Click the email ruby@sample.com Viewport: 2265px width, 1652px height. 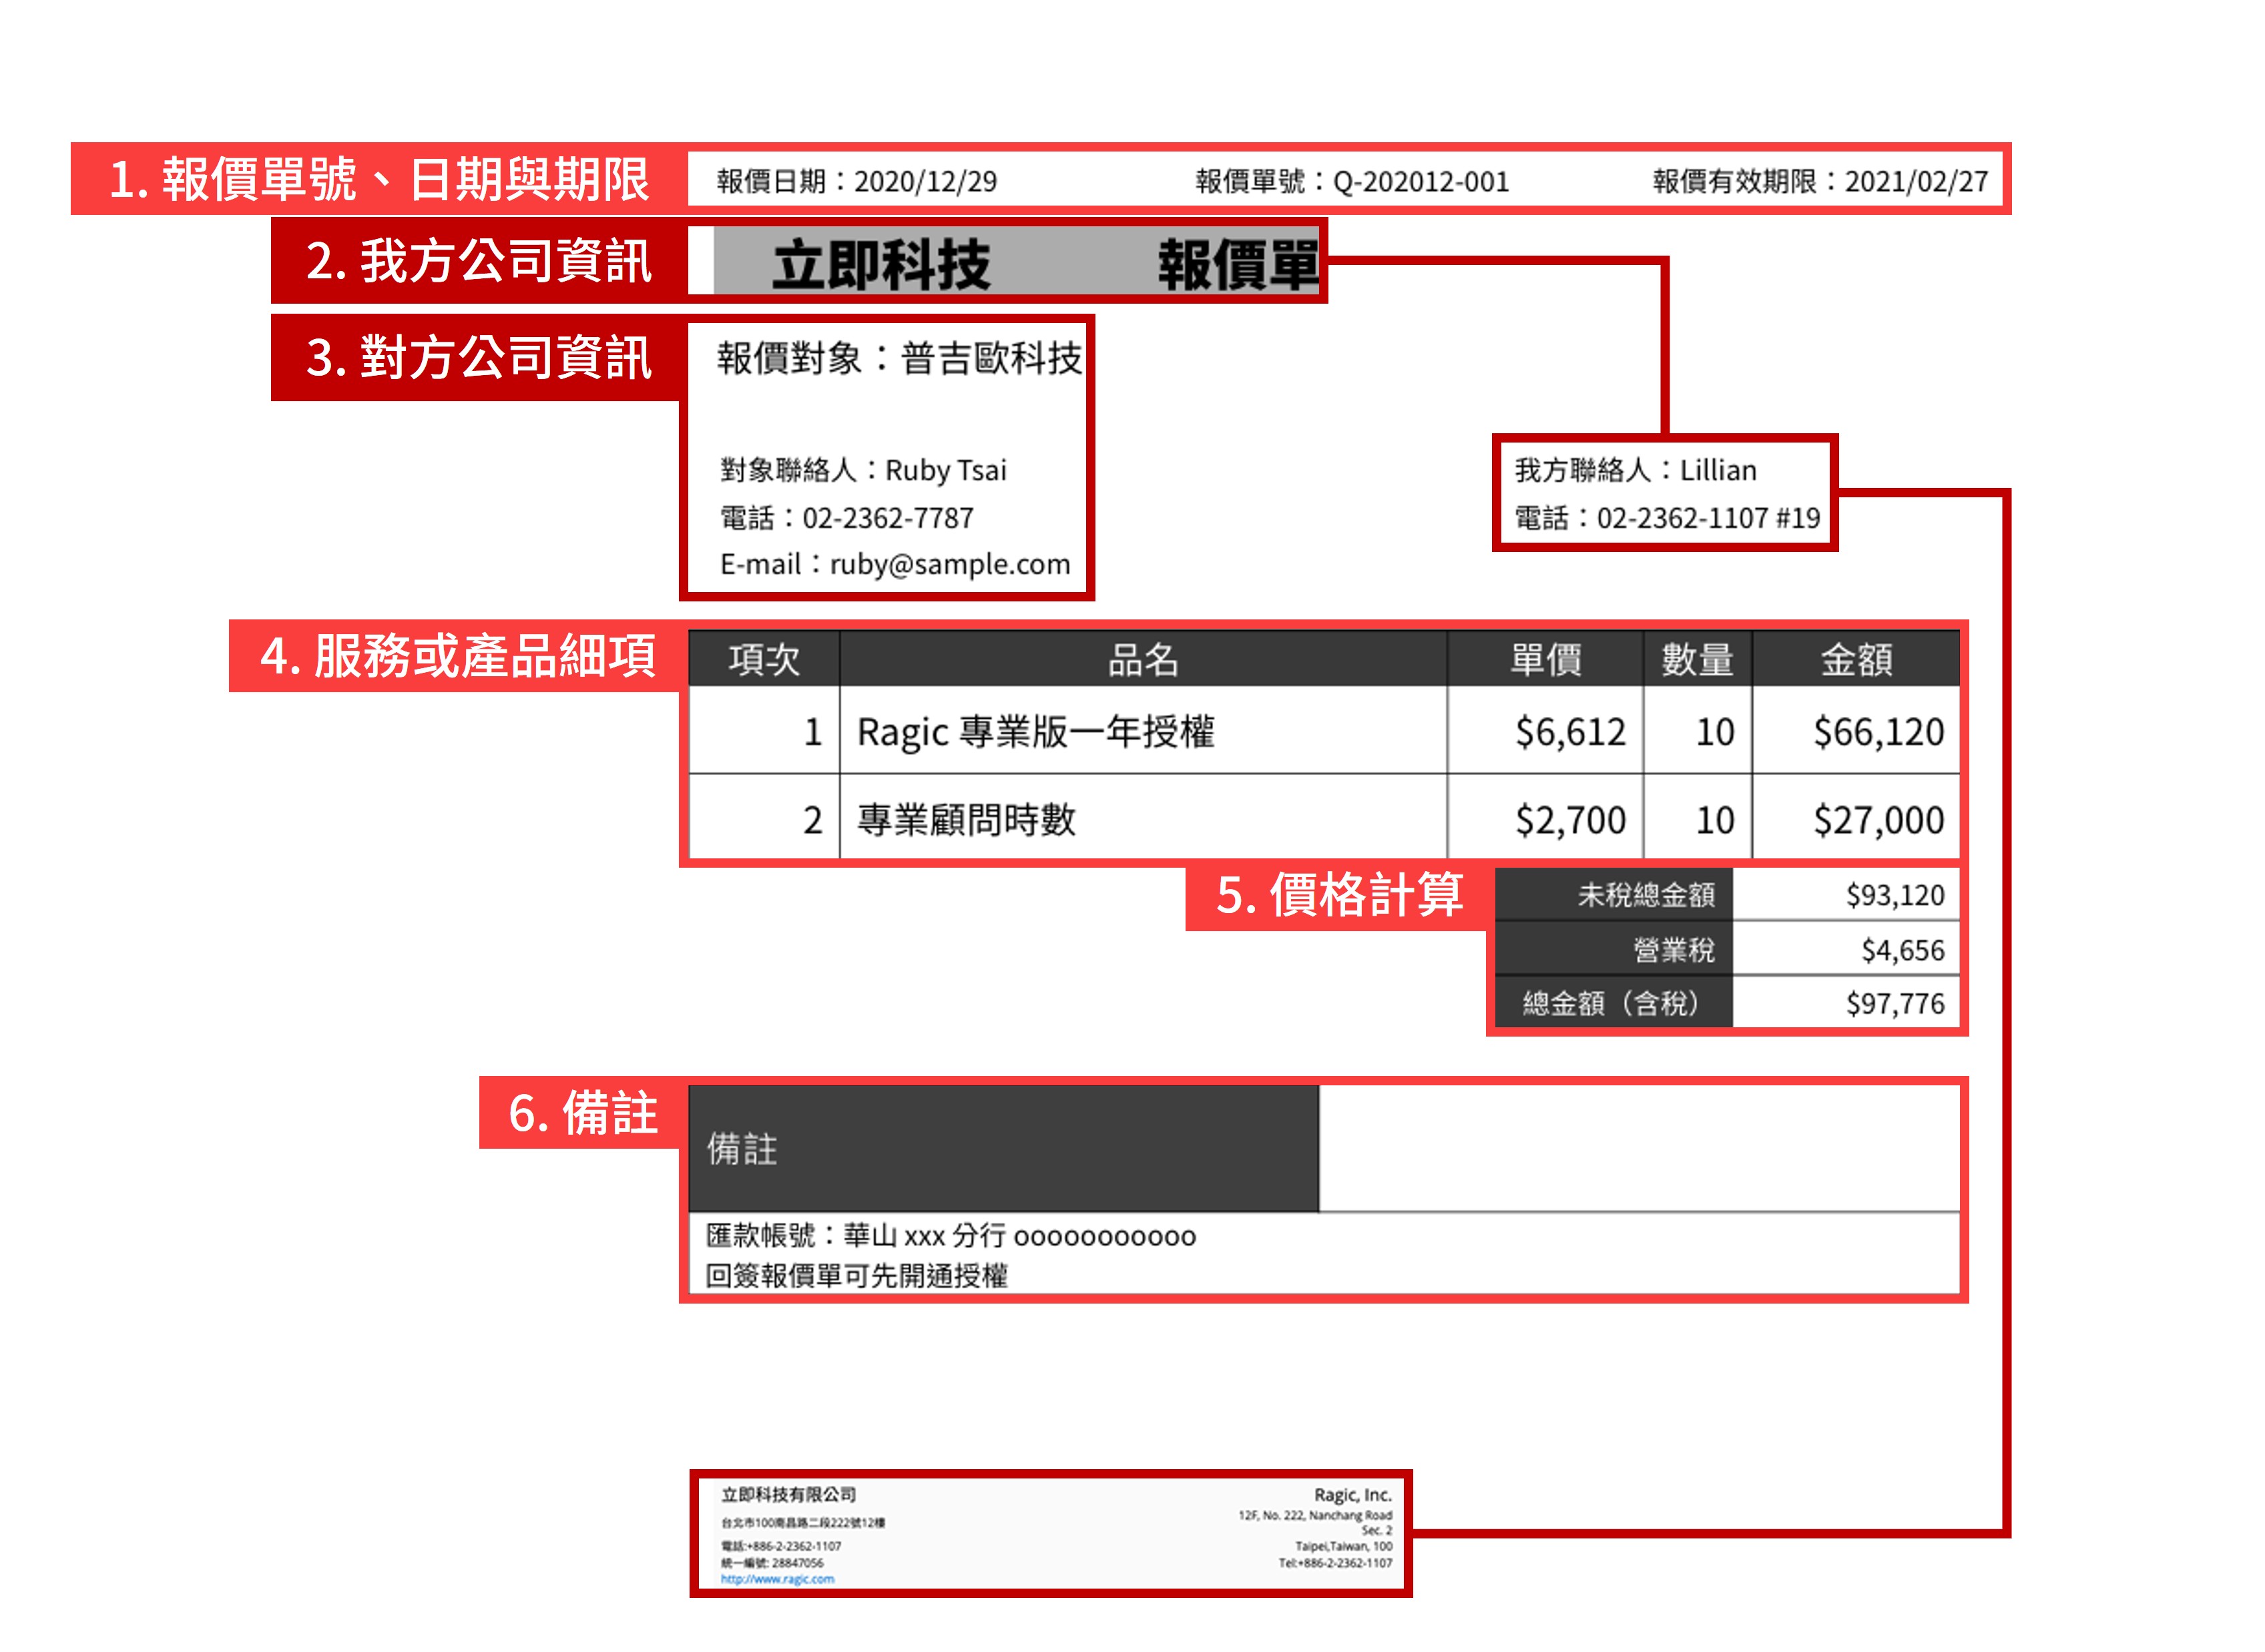949,565
